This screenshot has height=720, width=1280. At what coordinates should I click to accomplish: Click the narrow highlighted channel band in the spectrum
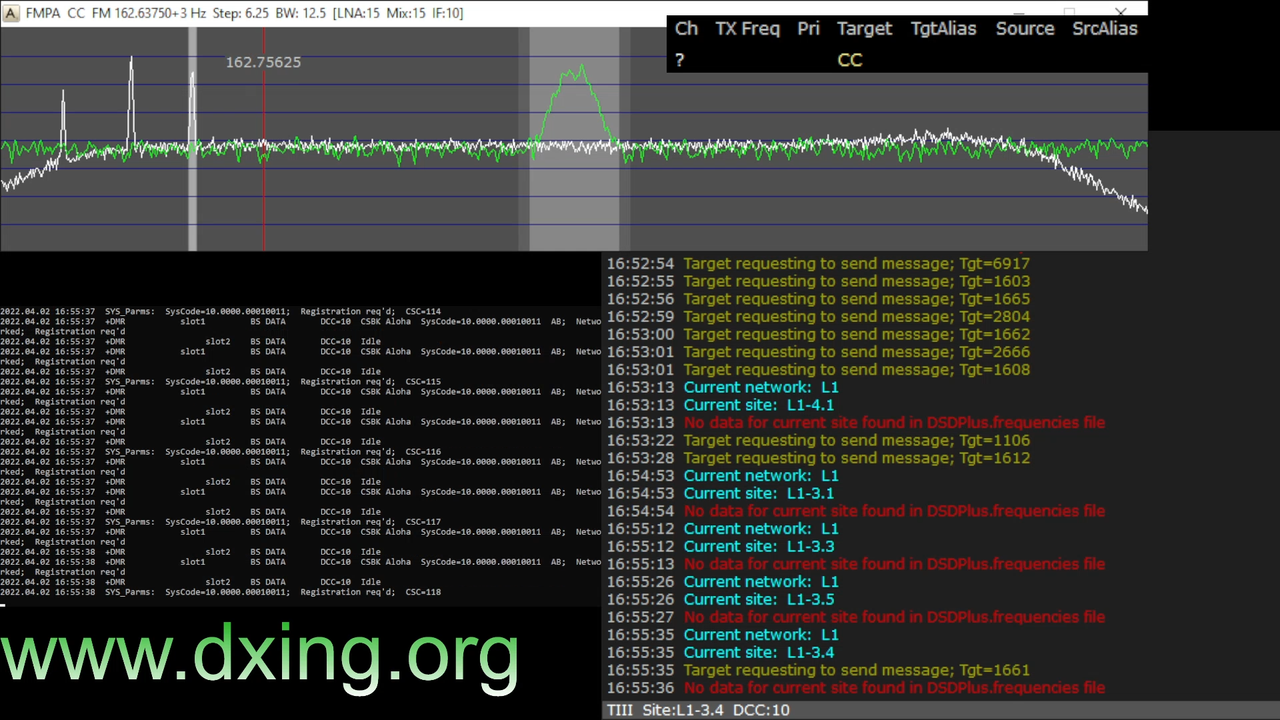[x=193, y=140]
